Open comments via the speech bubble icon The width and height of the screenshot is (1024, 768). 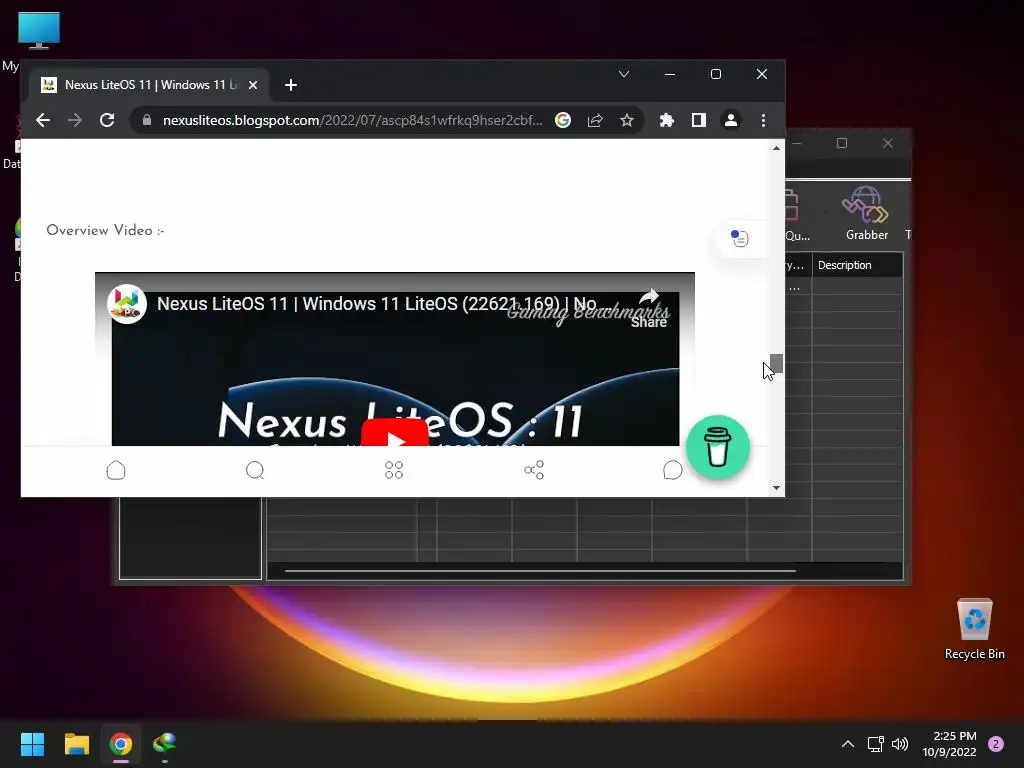673,470
